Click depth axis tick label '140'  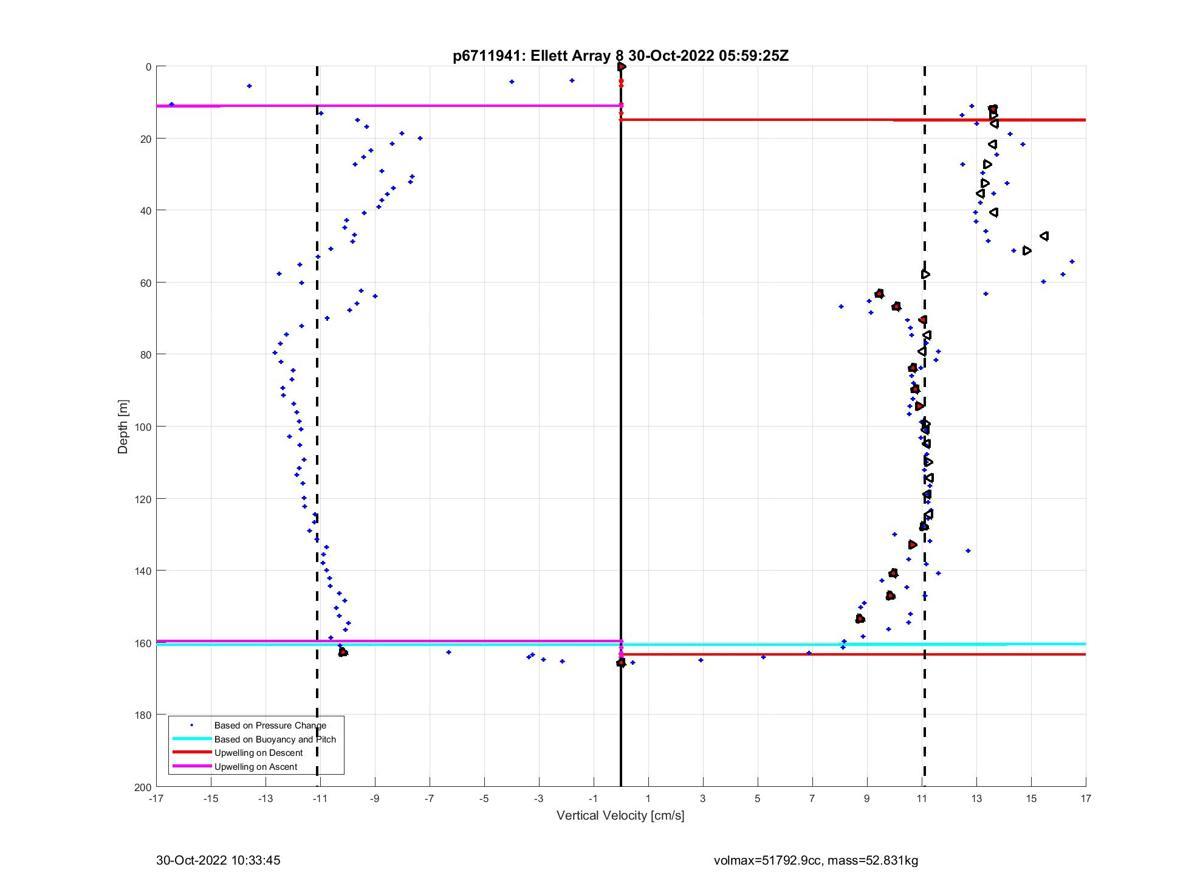[142, 571]
